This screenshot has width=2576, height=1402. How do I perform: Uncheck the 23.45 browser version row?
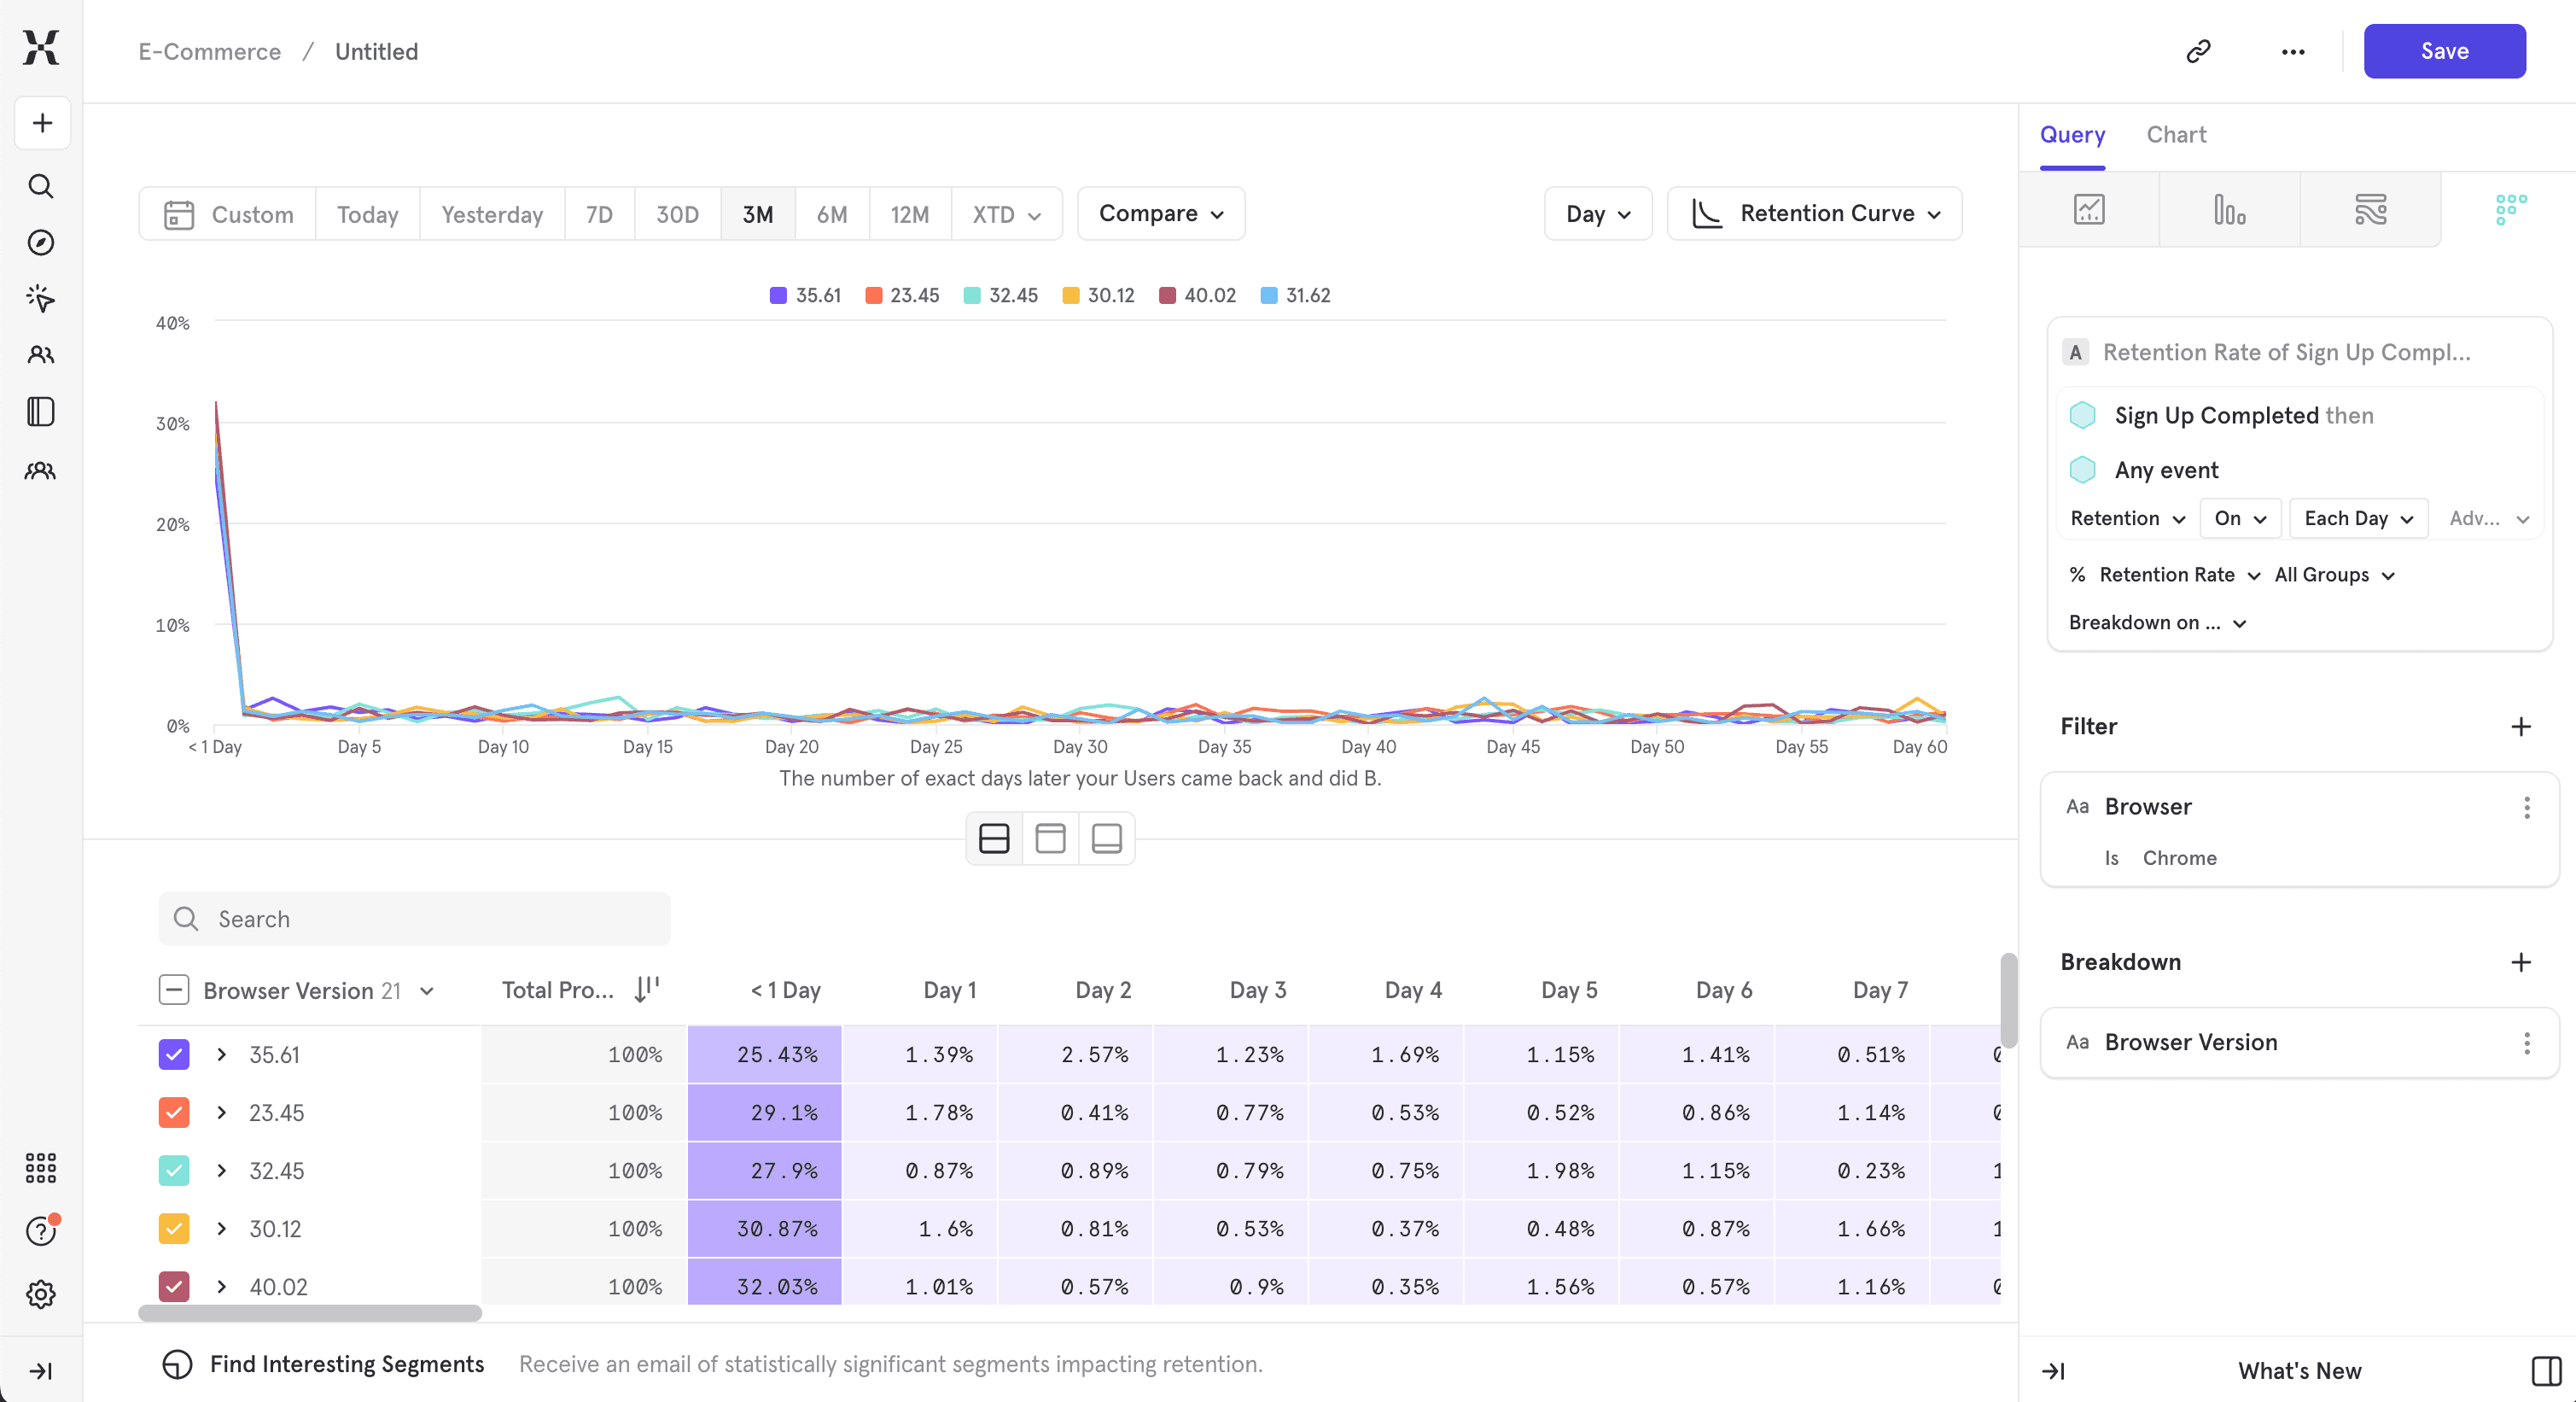pyautogui.click(x=173, y=1113)
